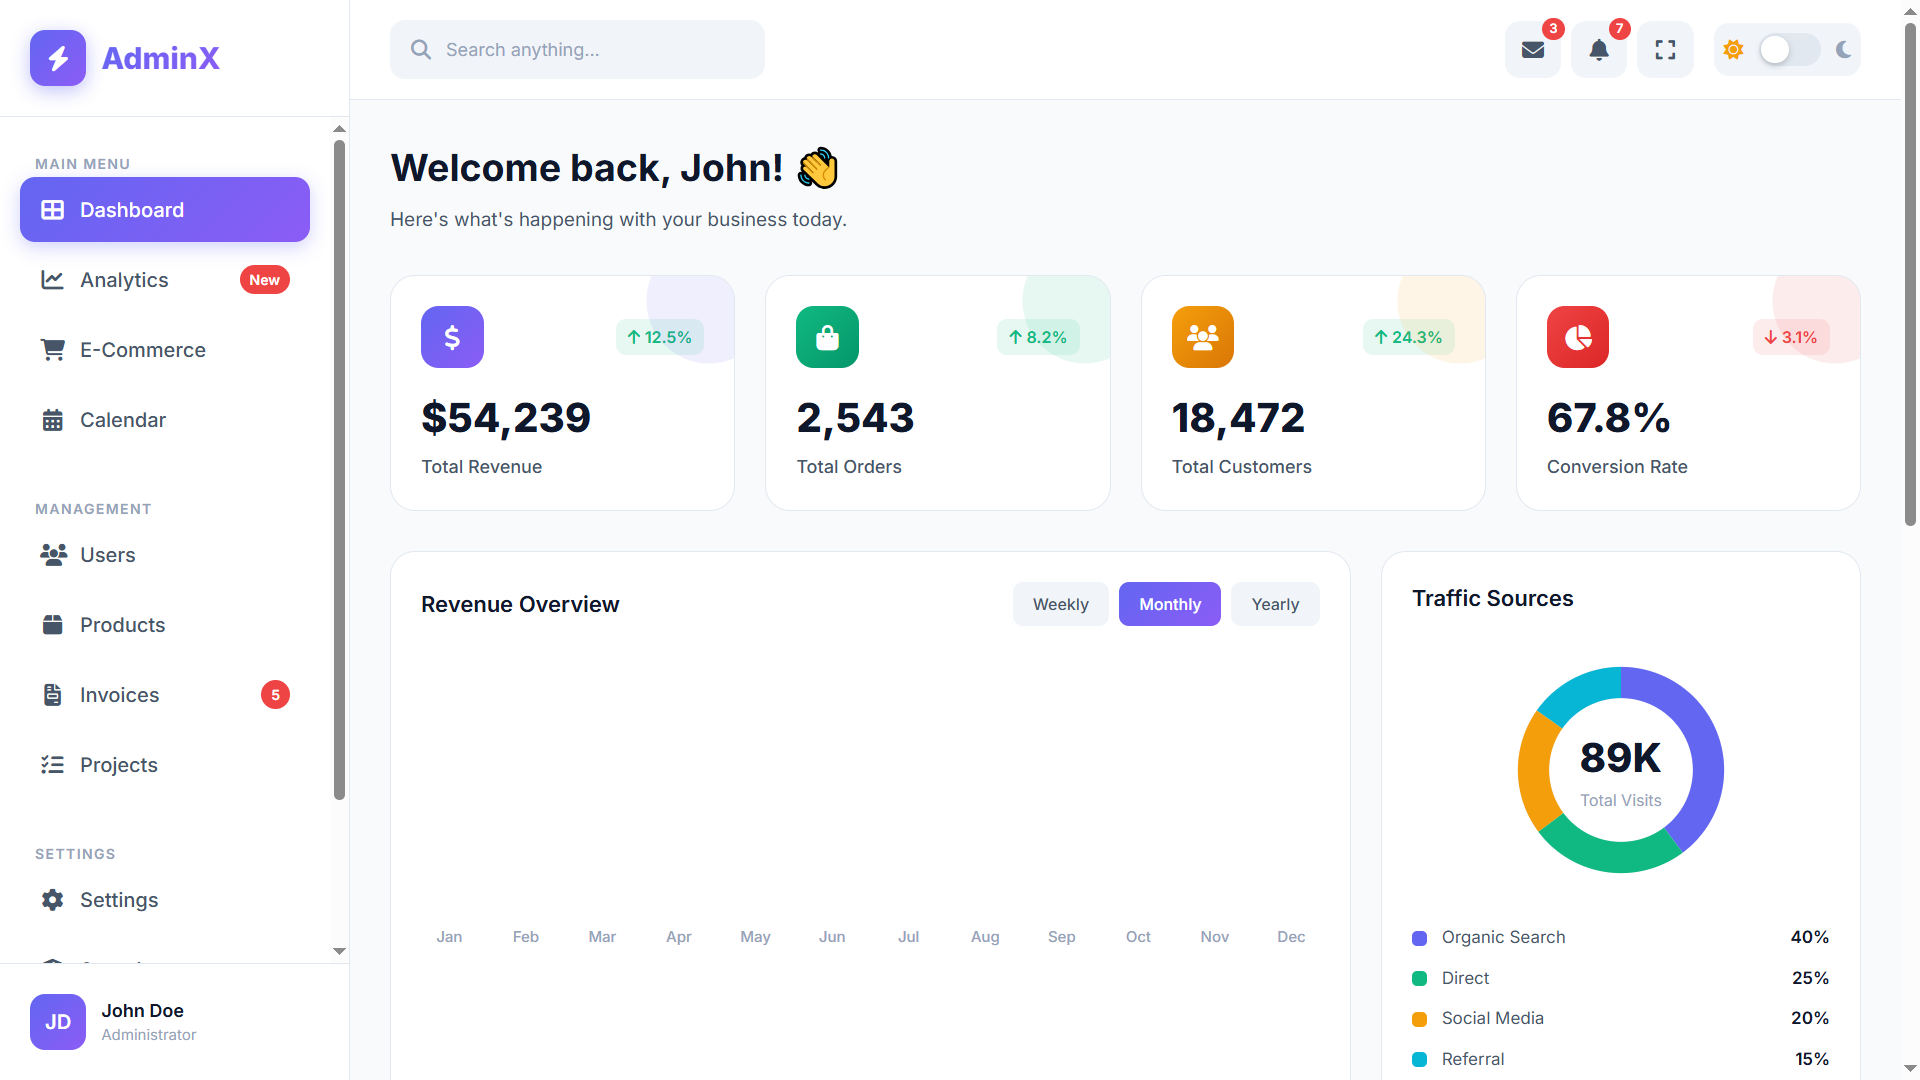Viewport: 1920px width, 1080px height.
Task: Click the 3.1% conversion change badge
Action: point(1791,337)
